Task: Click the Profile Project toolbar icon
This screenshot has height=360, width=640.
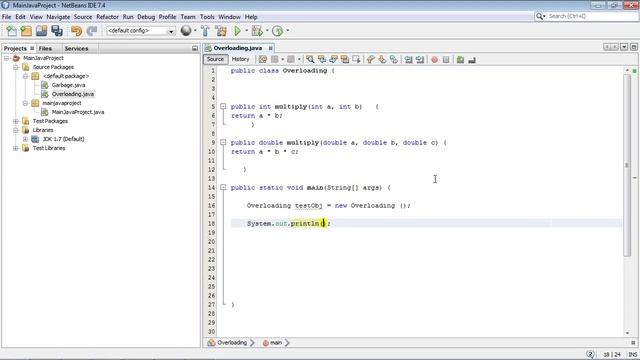Action: click(x=278, y=31)
